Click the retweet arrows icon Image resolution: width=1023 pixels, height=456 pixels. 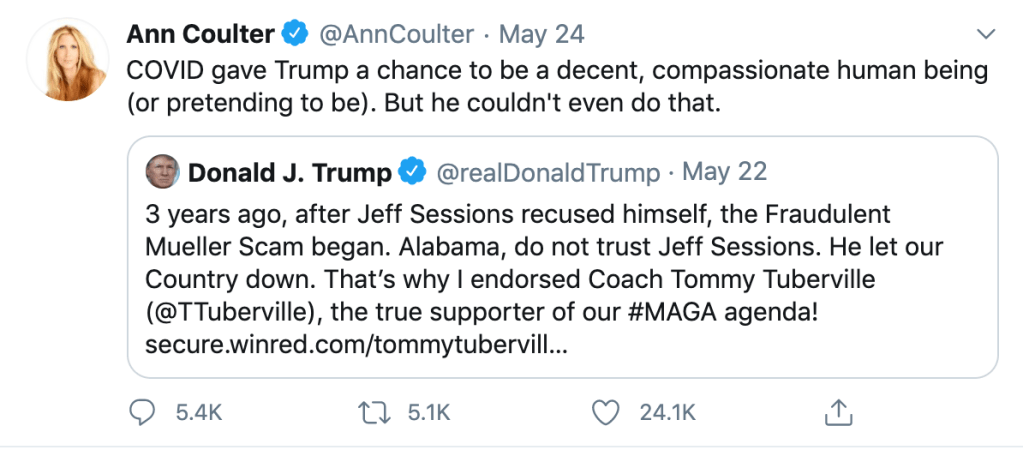(372, 411)
